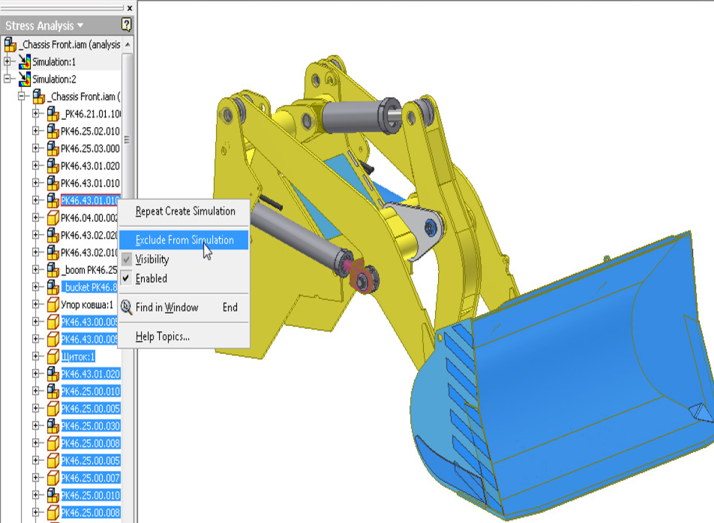Select Find in Window menu entry
Screen dimensions: 714x523
(184, 307)
